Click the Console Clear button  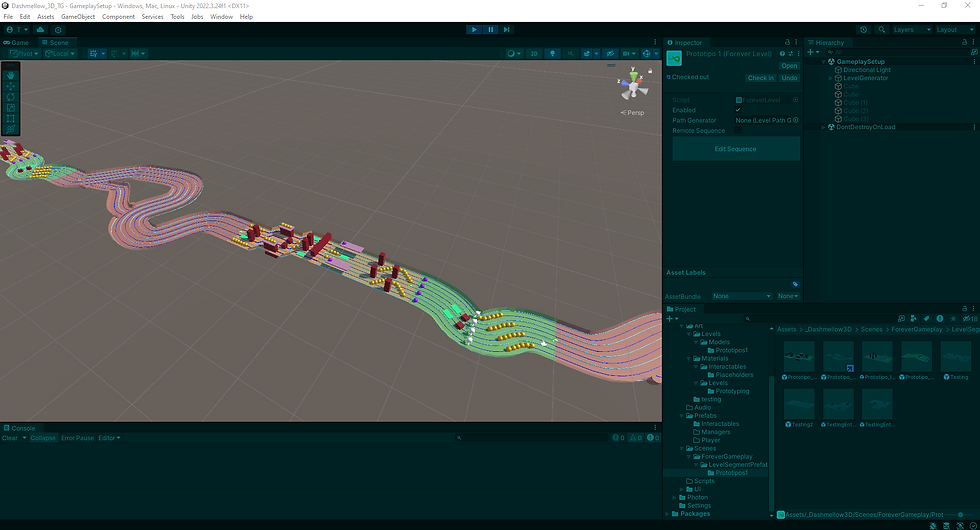[x=10, y=438]
